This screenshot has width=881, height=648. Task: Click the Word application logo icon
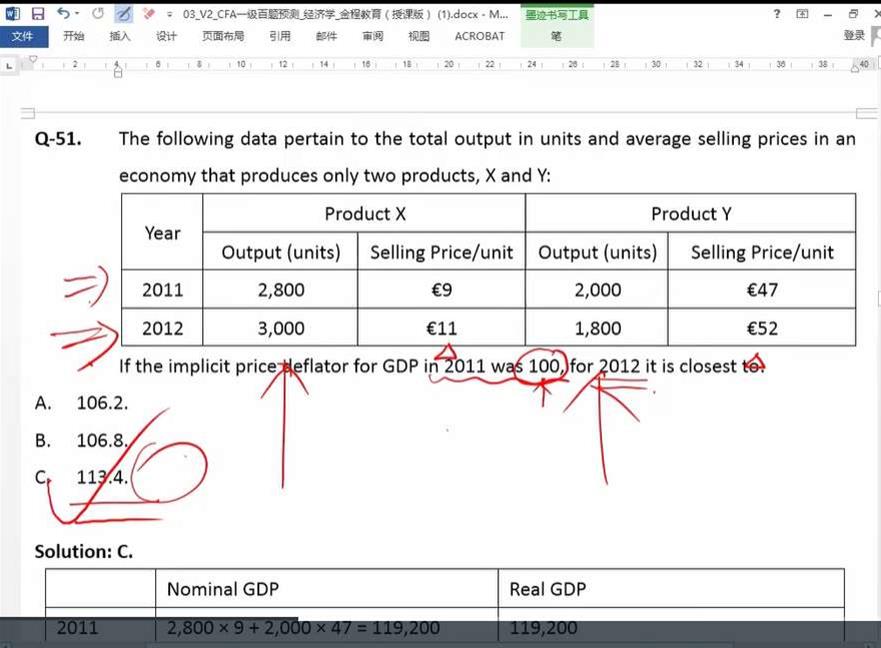13,14
